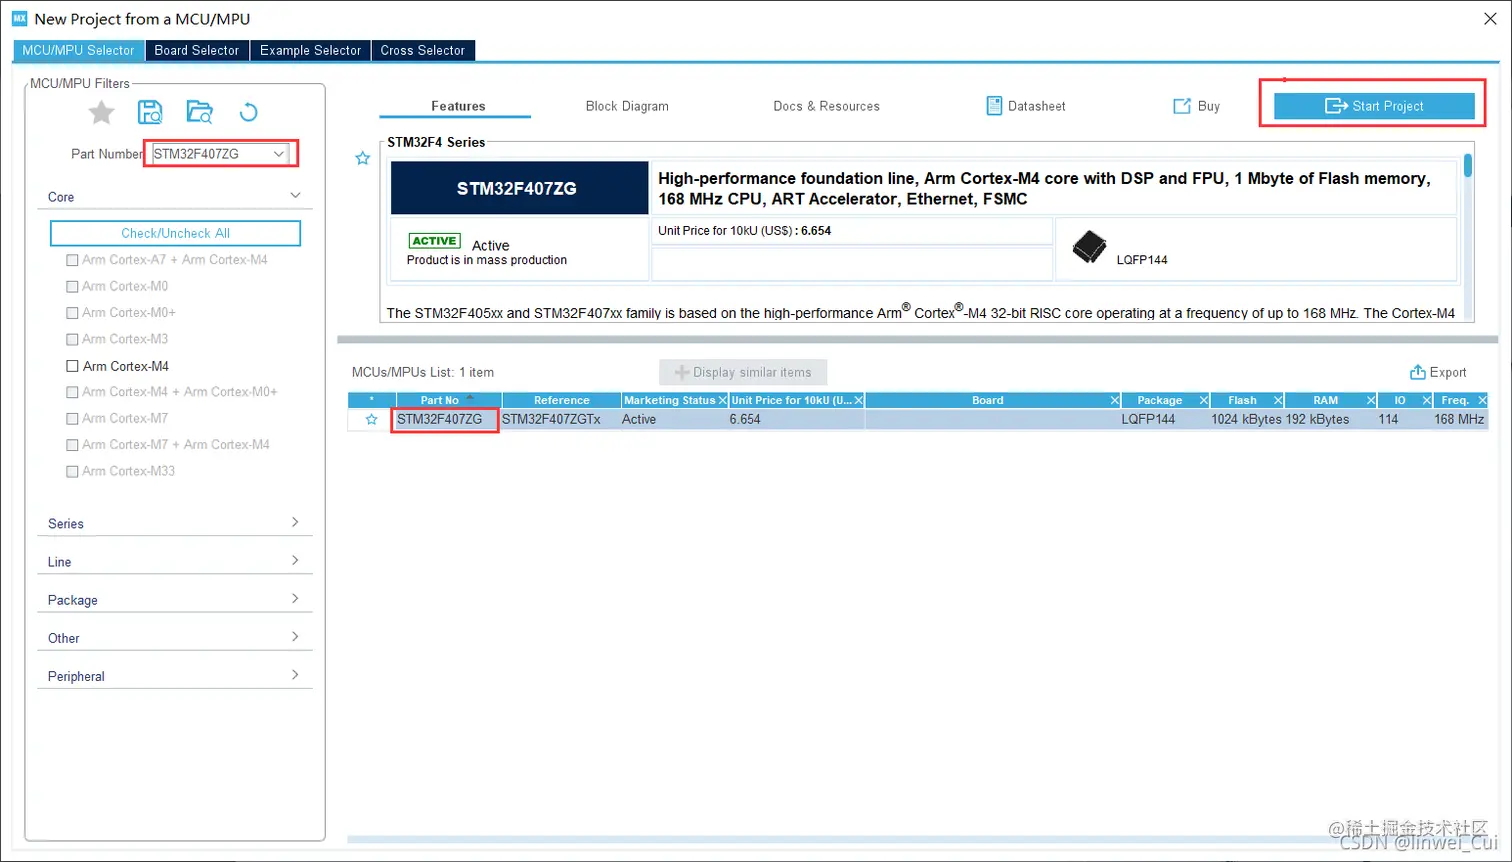Expand the Package filter section
Image resolution: width=1512 pixels, height=862 pixels.
[295, 598]
